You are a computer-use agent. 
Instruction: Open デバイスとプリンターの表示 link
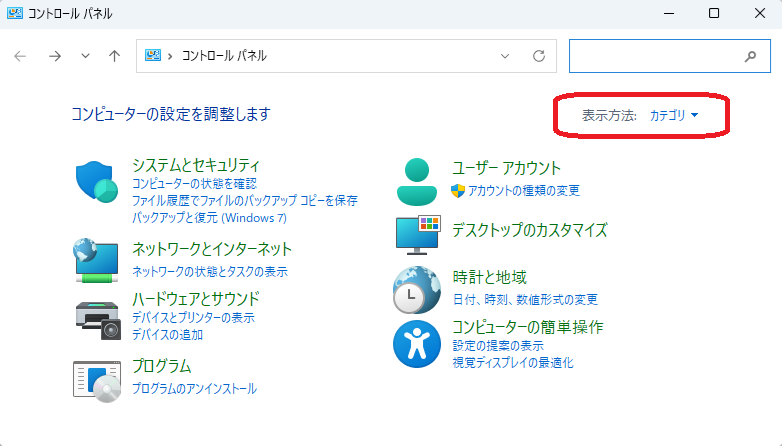coord(193,317)
